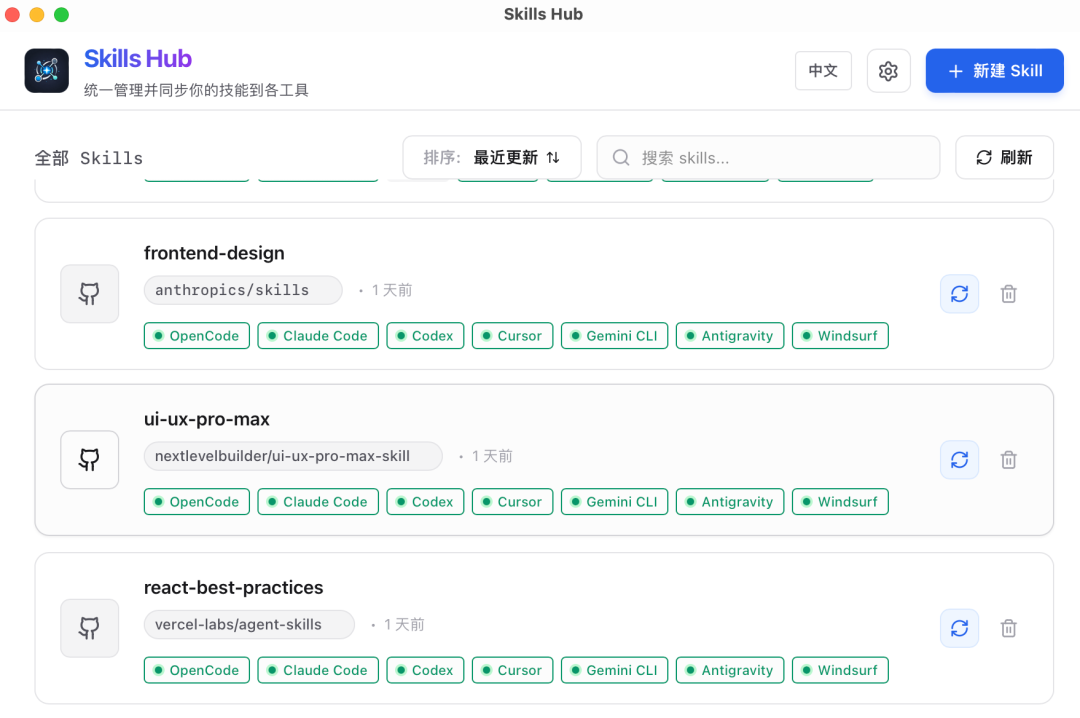
Task: Trash the react-best-practices skill
Action: click(x=1009, y=628)
